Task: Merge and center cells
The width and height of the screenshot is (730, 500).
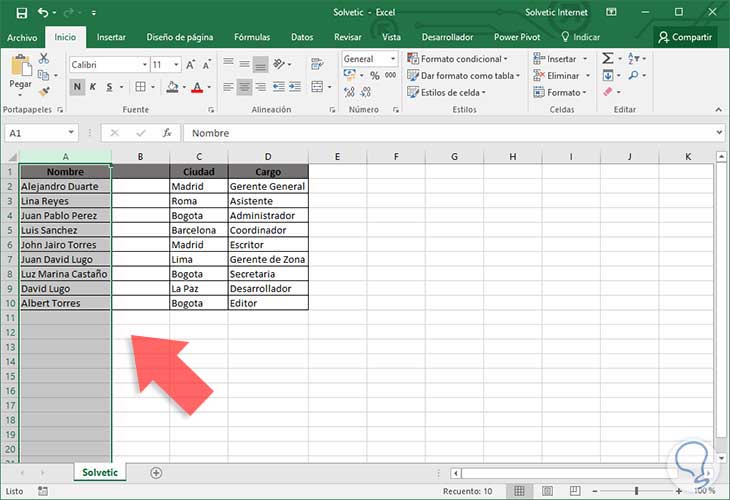Action: (x=317, y=87)
